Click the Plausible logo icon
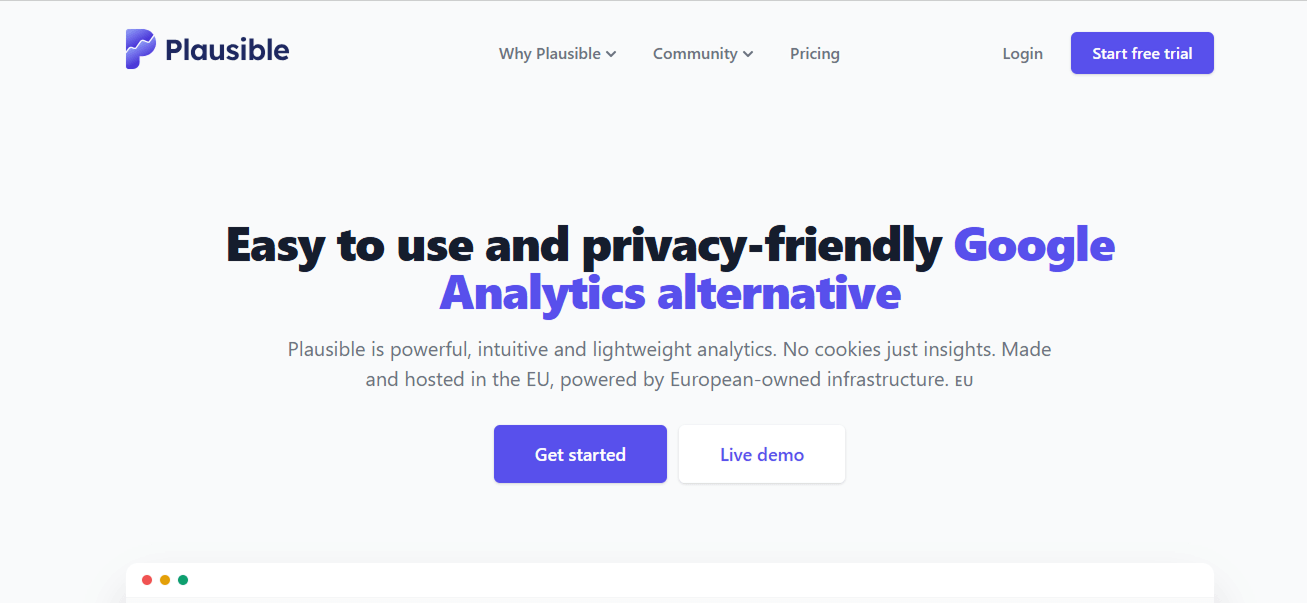The image size is (1307, 603). (141, 49)
